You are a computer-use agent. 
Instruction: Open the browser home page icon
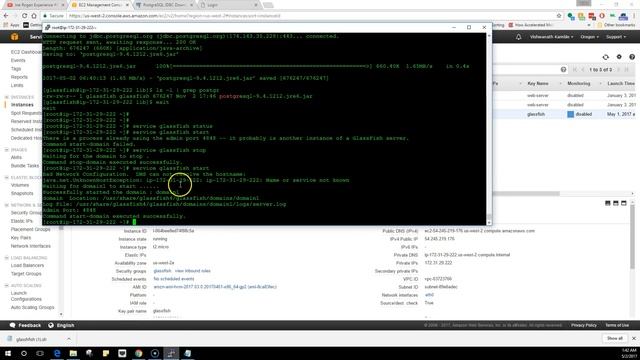[x=34, y=16]
